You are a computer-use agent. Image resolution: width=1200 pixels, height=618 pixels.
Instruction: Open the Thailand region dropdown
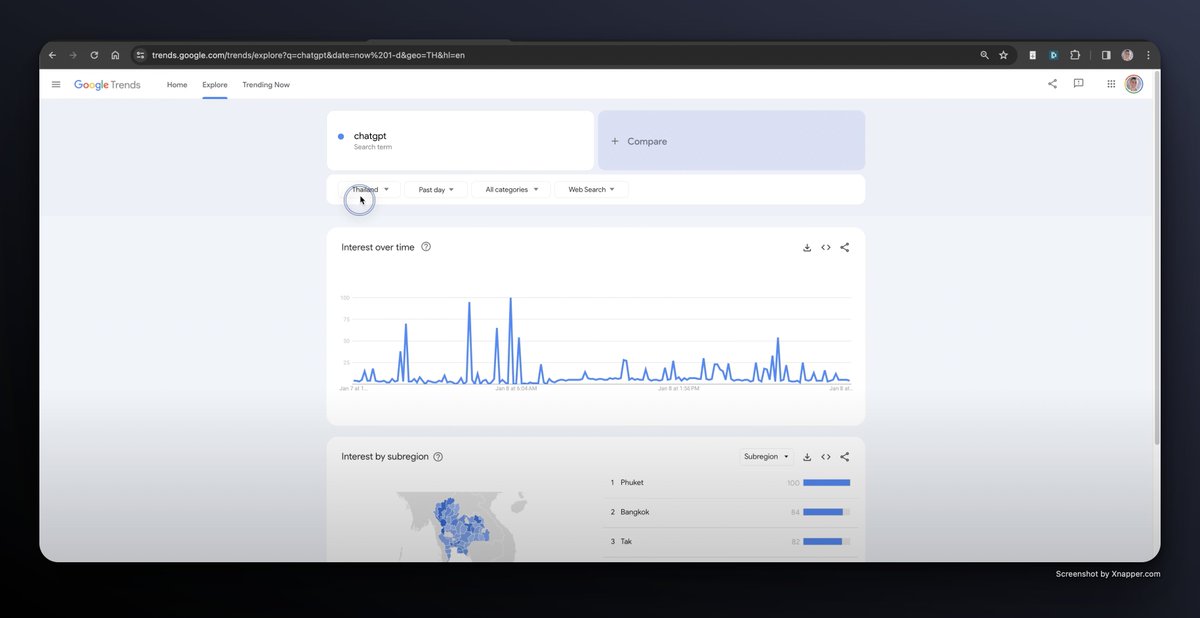click(x=369, y=189)
